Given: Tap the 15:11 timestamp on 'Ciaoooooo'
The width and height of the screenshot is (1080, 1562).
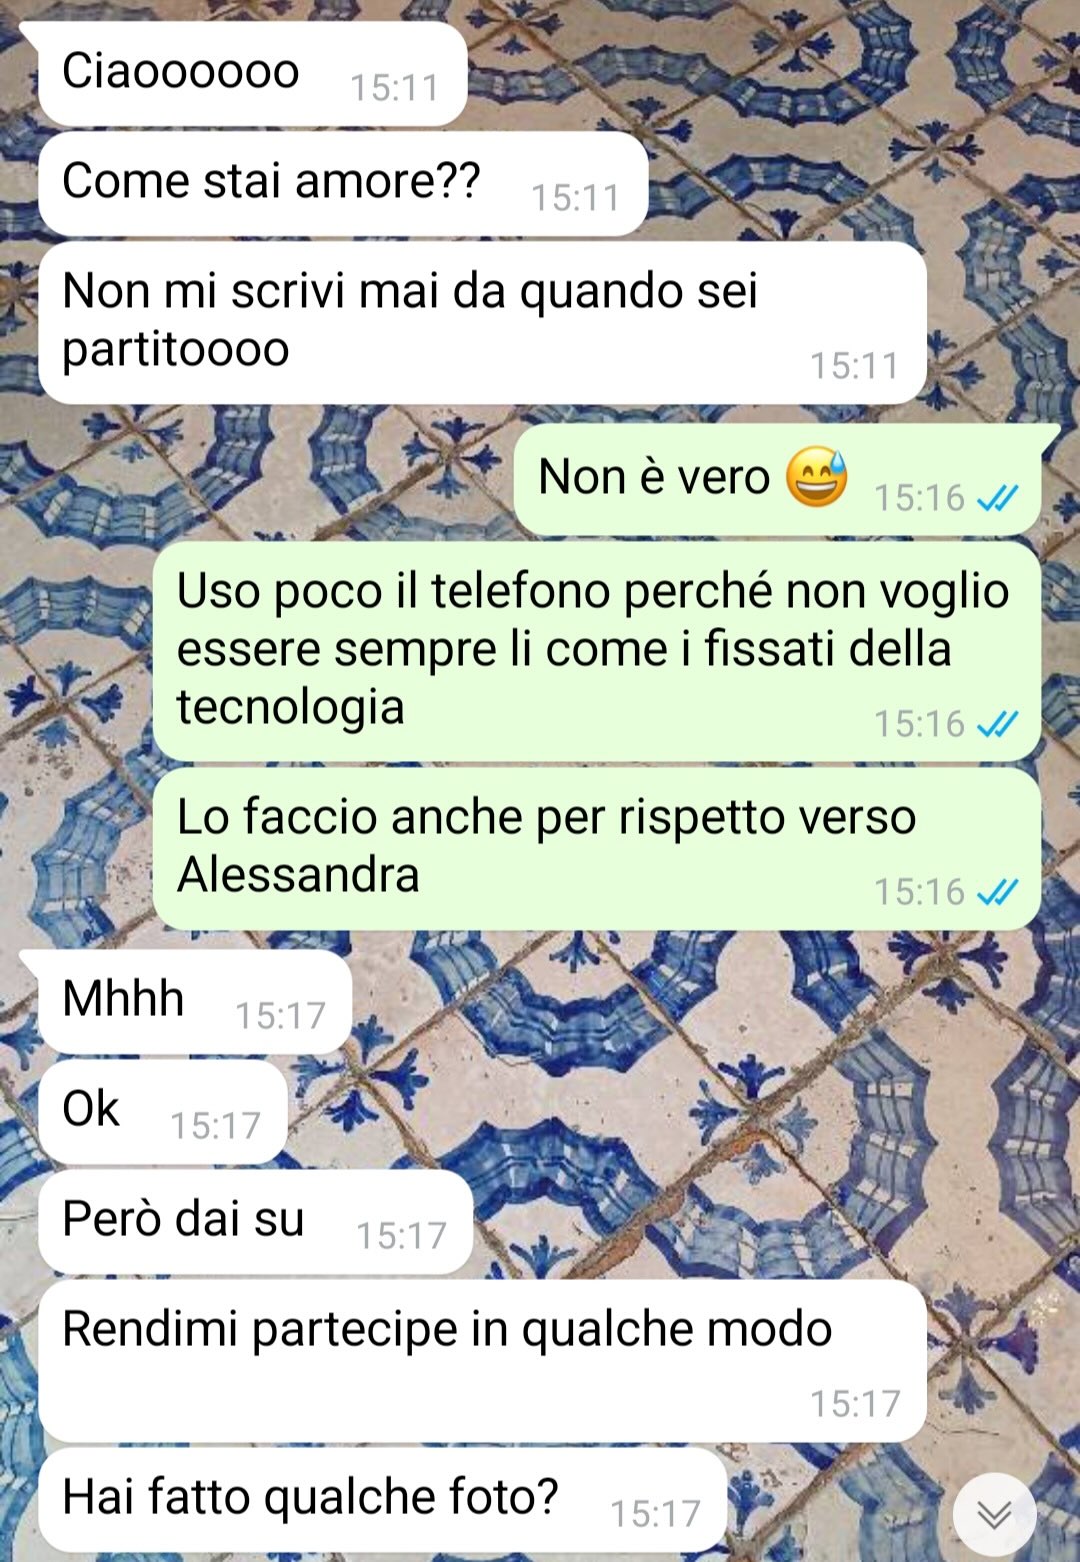Looking at the screenshot, I should (394, 88).
